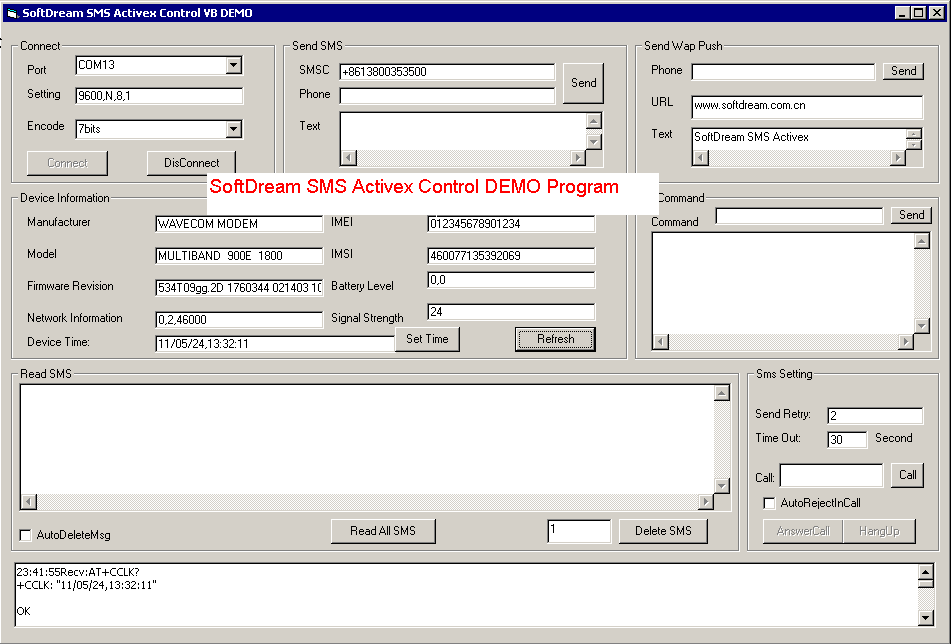Open the Port combo box dropdown arrow
This screenshot has width=951, height=644.
point(234,65)
